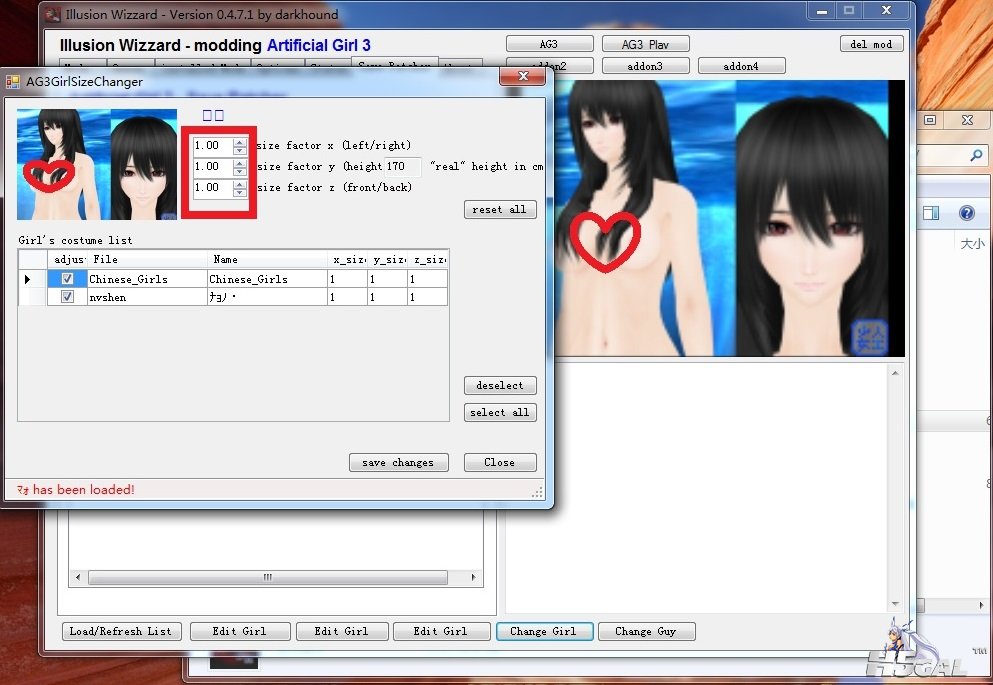Click the text panel scroll down arrow
Image resolution: width=993 pixels, height=685 pixels.
pyautogui.click(x=895, y=604)
